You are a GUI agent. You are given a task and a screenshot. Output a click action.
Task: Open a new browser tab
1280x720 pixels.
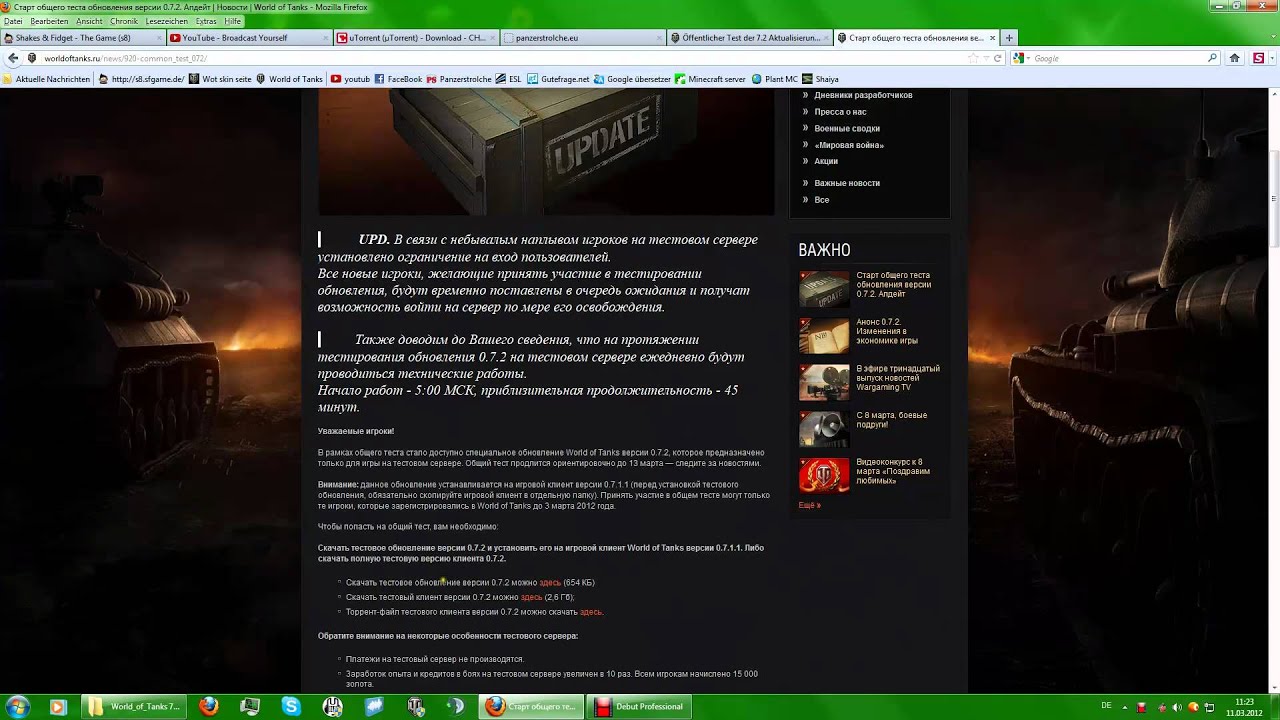1009,38
